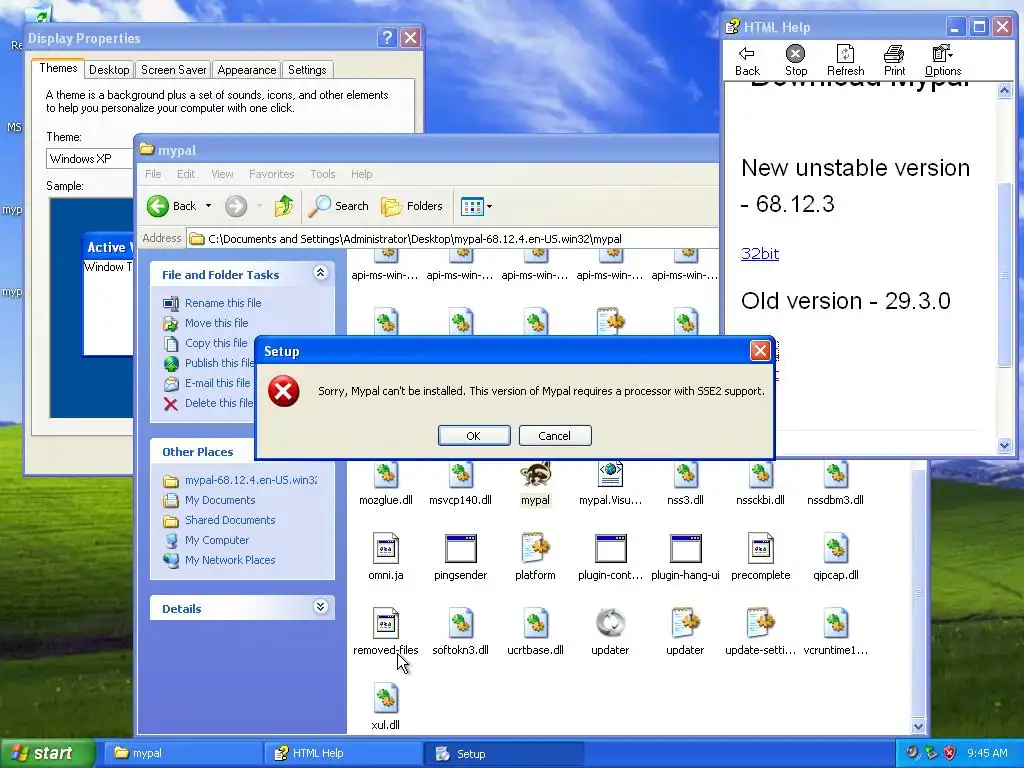Switch to Appearance tab in Display Properties
This screenshot has width=1024, height=768.
[x=246, y=70]
